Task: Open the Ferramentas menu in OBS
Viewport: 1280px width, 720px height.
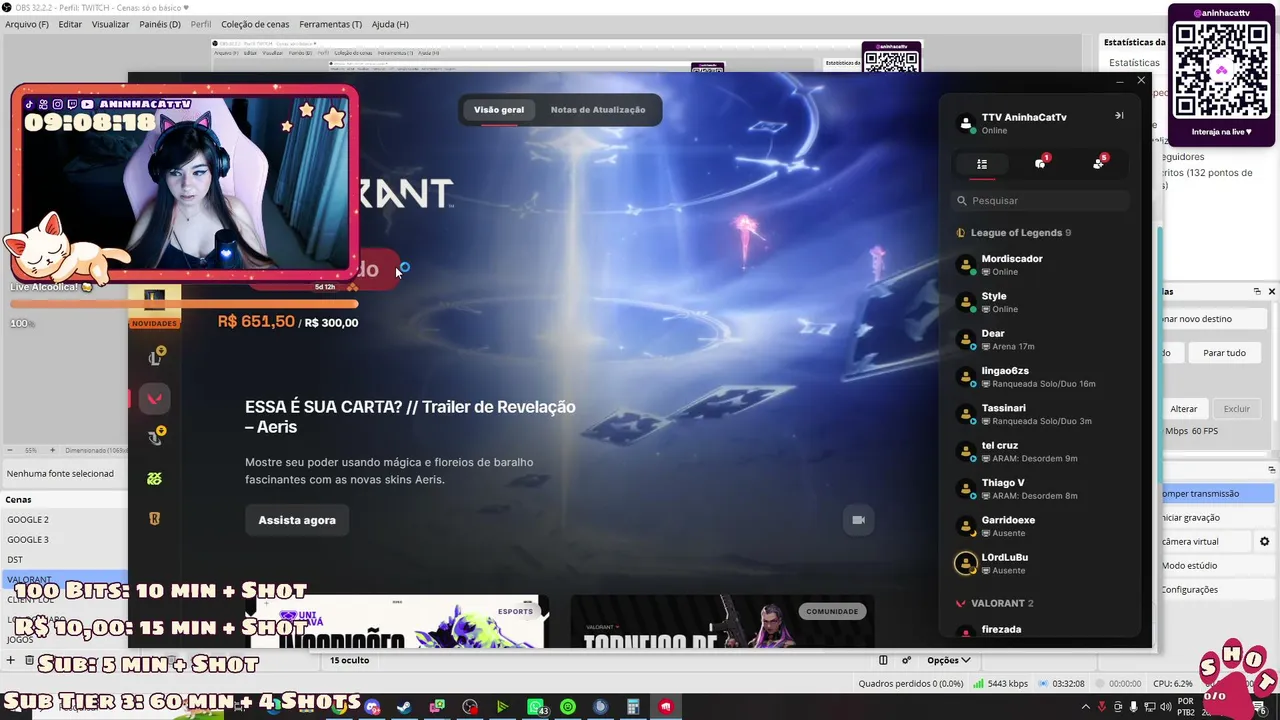Action: coord(331,24)
